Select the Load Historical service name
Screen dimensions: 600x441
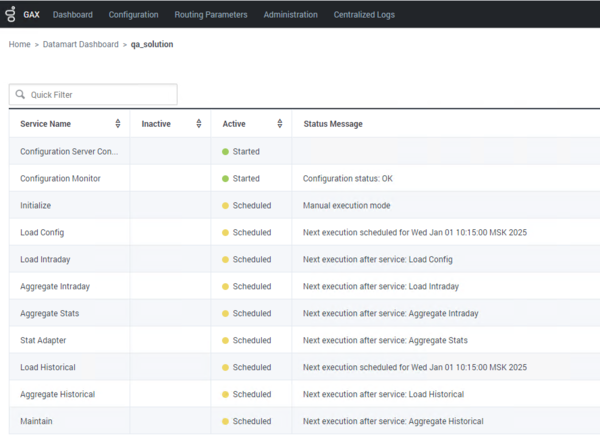coord(48,367)
